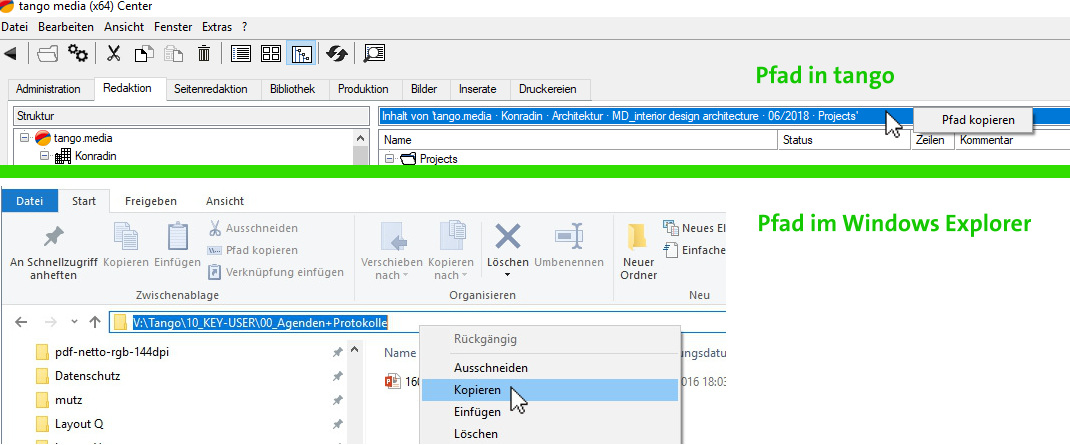The image size is (1070, 445).
Task: Open the Löschen dropdown arrow in Explorer
Action: (508, 275)
